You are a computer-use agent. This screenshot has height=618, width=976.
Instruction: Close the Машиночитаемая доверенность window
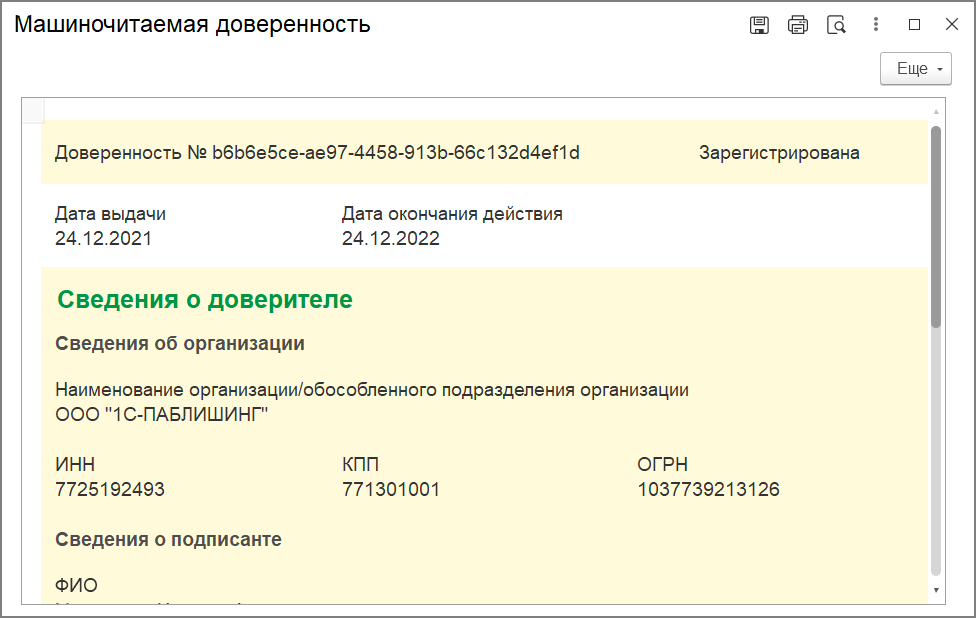coord(951,25)
